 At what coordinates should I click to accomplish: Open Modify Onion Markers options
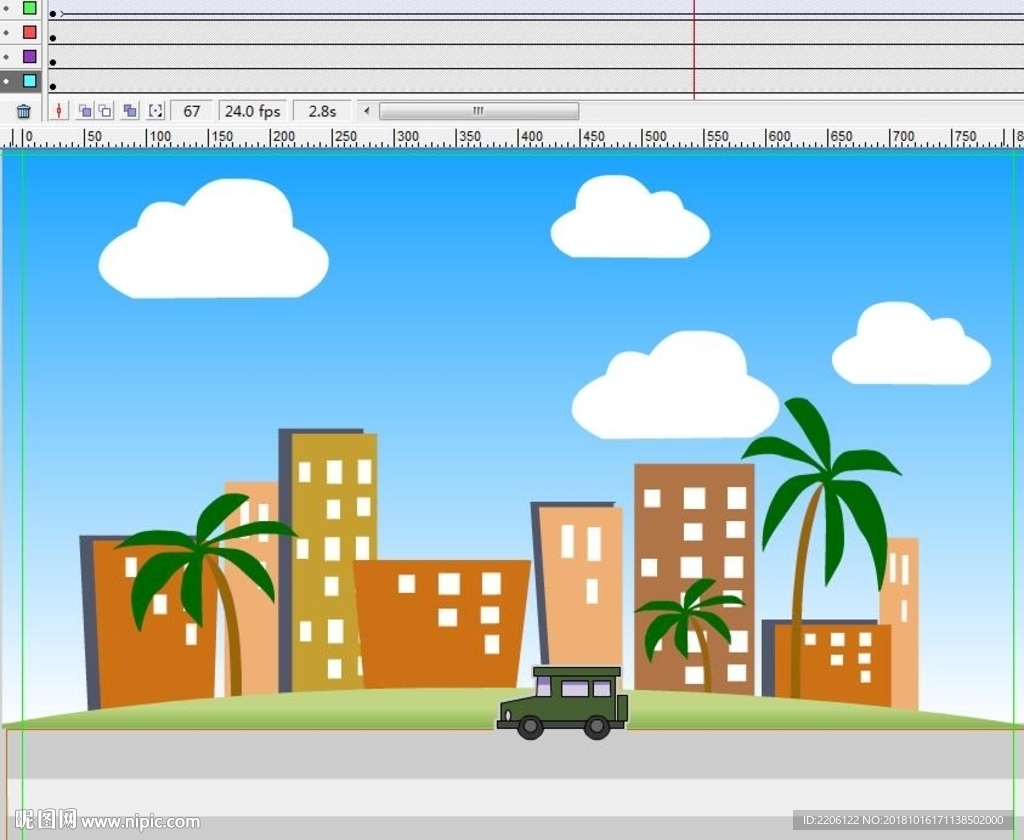tap(156, 111)
